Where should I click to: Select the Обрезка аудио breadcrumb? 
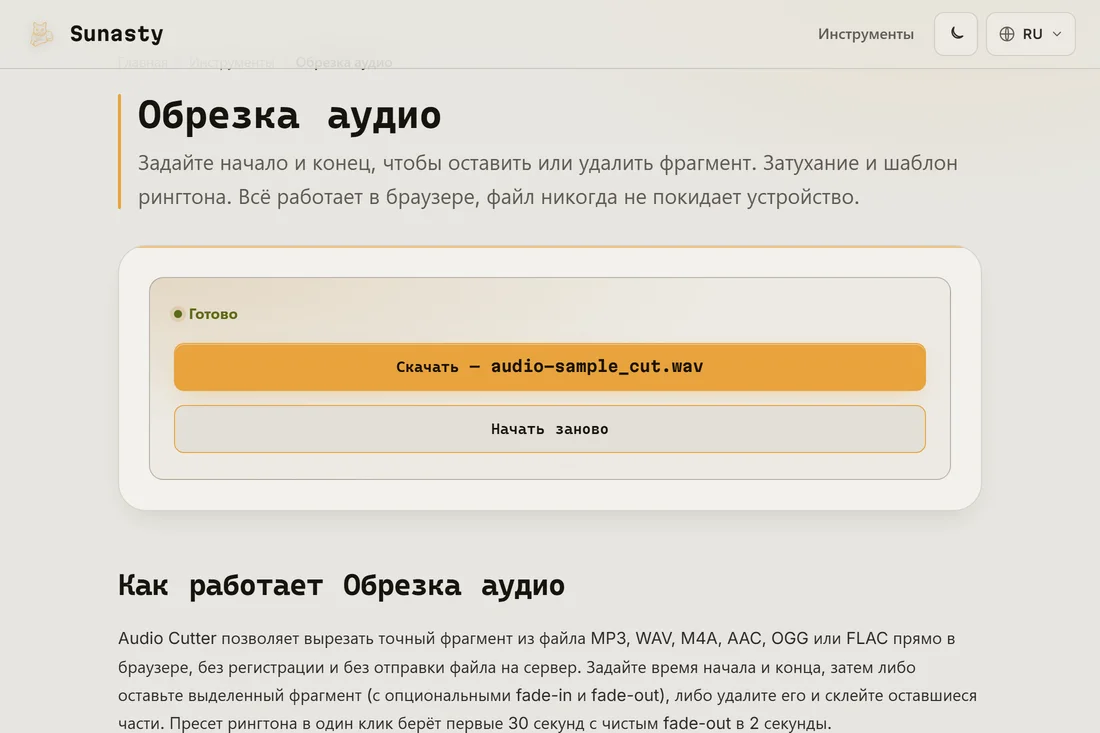344,62
